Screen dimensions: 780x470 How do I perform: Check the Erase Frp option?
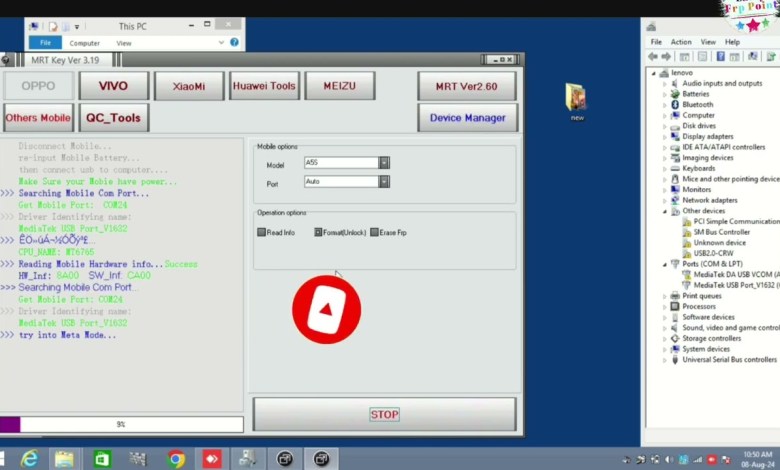pyautogui.click(x=375, y=232)
